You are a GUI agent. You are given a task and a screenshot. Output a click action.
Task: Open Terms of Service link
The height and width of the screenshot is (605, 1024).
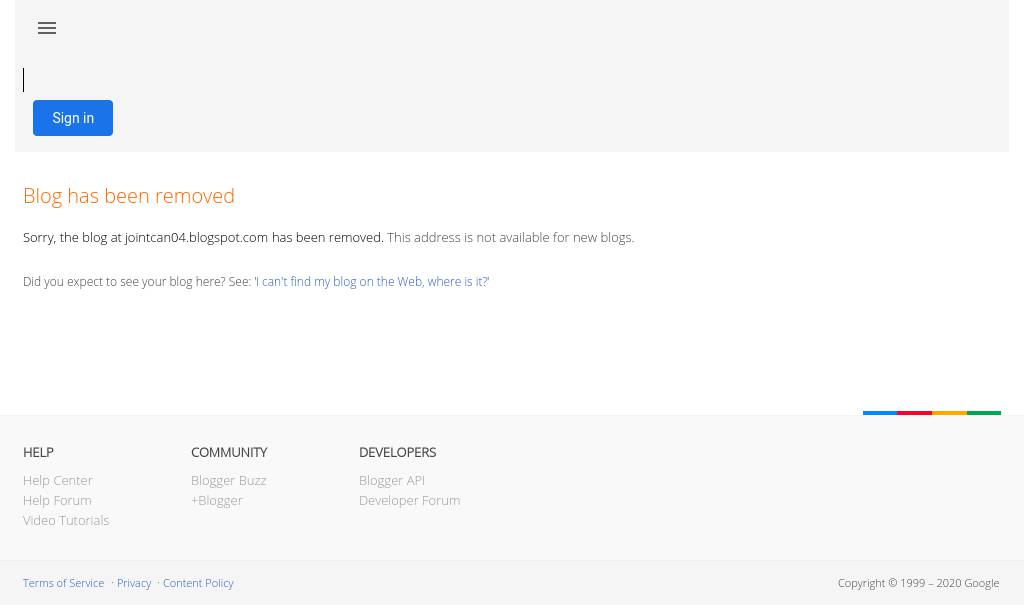(x=63, y=583)
